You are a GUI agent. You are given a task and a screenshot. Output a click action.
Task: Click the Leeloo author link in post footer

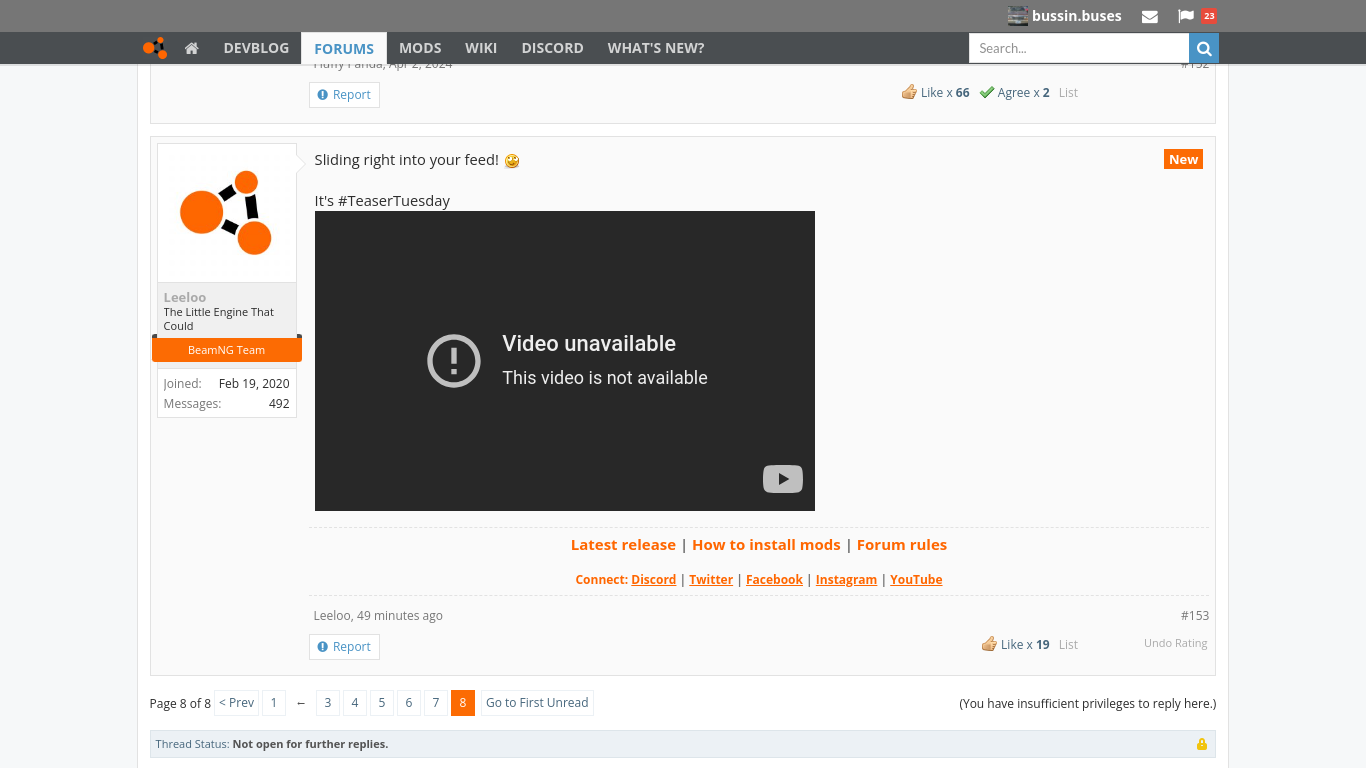point(332,616)
